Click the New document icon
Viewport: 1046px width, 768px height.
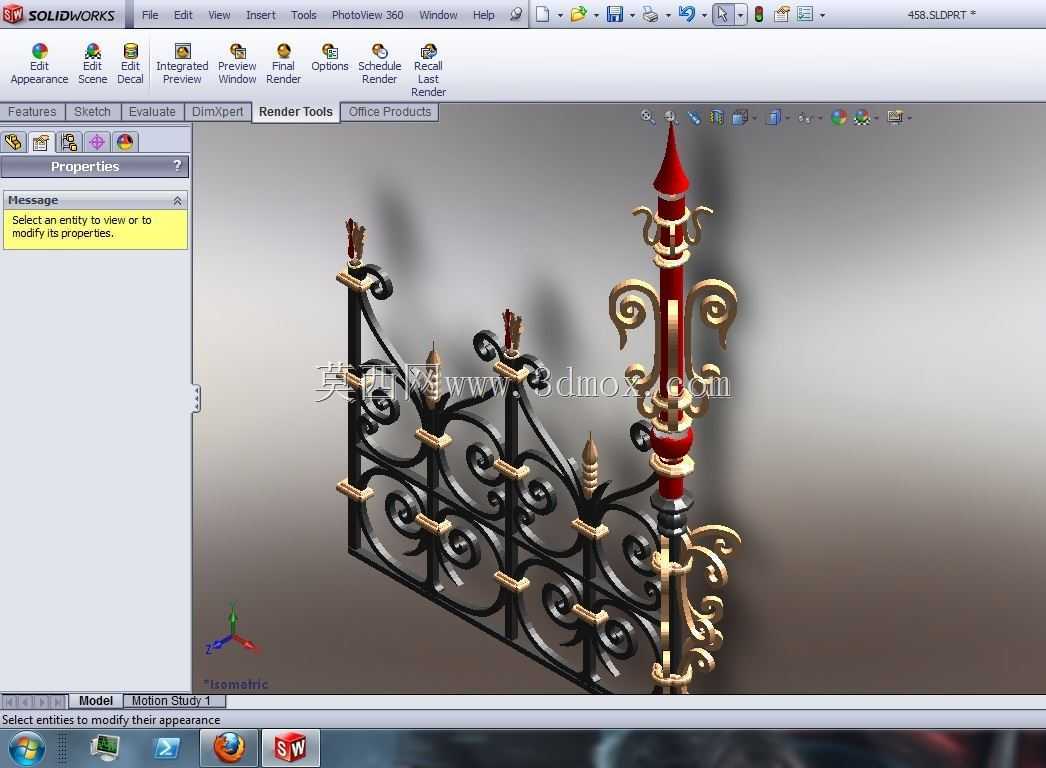click(543, 14)
